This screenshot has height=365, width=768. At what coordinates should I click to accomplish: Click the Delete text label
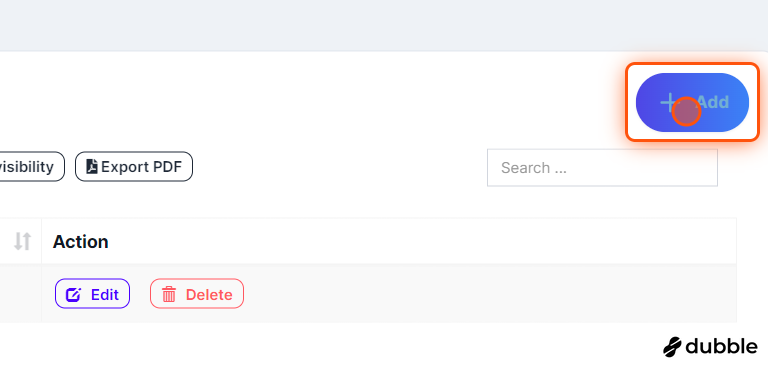click(x=209, y=294)
